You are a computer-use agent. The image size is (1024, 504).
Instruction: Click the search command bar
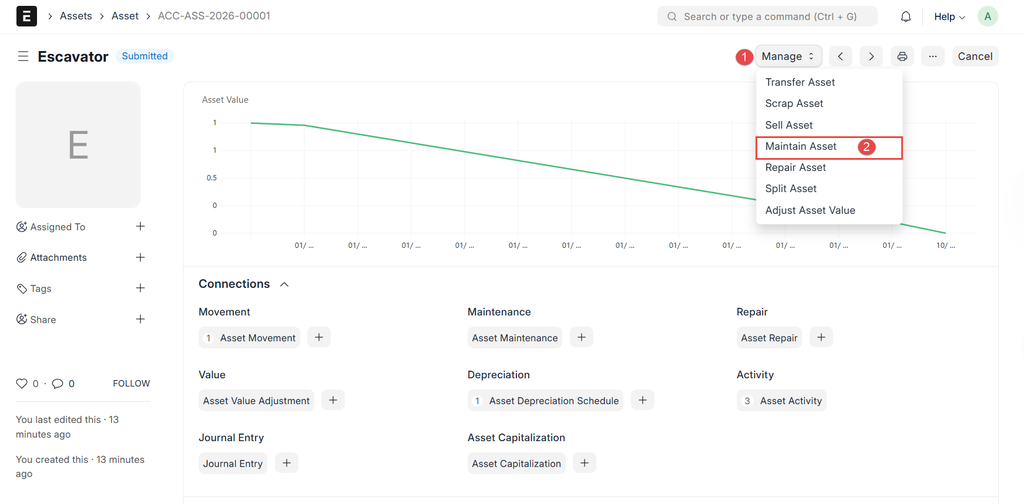click(767, 17)
